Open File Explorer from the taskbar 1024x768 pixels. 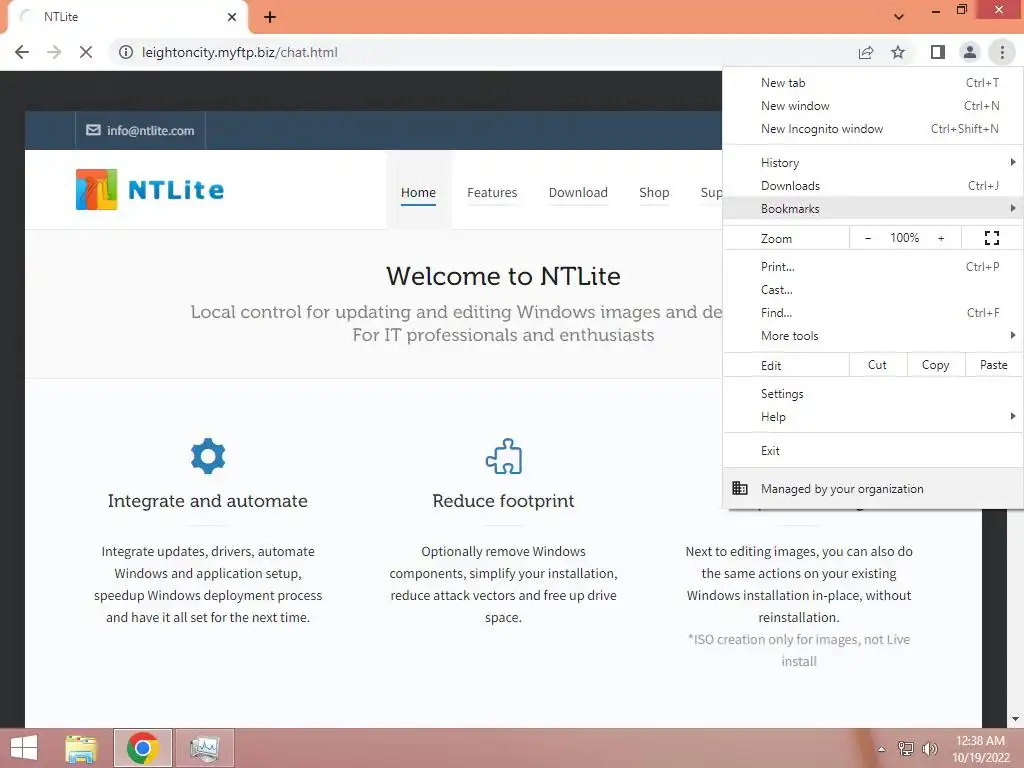[x=81, y=748]
